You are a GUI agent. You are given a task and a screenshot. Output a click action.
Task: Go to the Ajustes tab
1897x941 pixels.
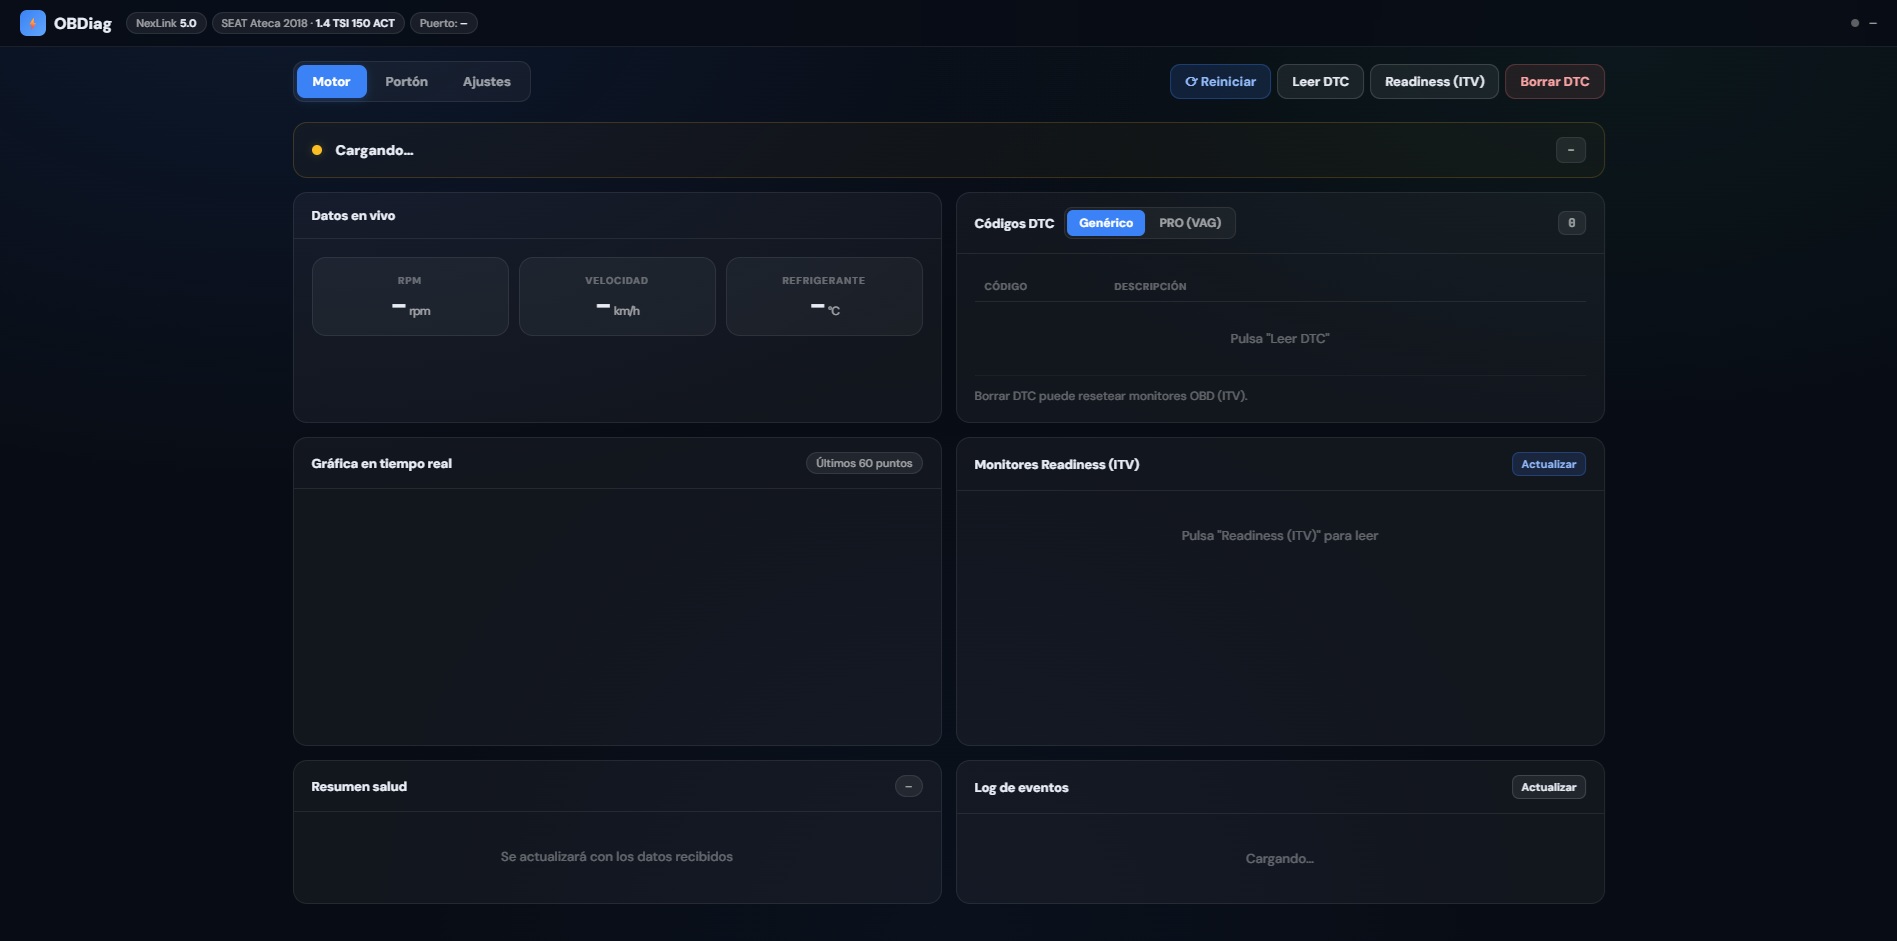pos(486,82)
